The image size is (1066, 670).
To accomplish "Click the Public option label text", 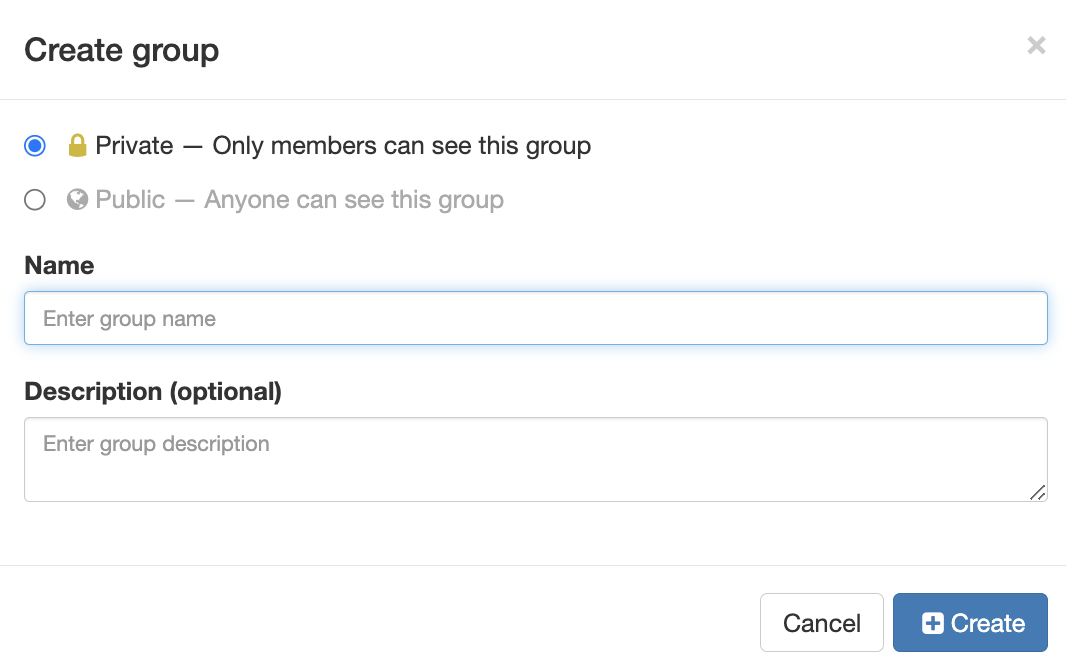I will [129, 199].
